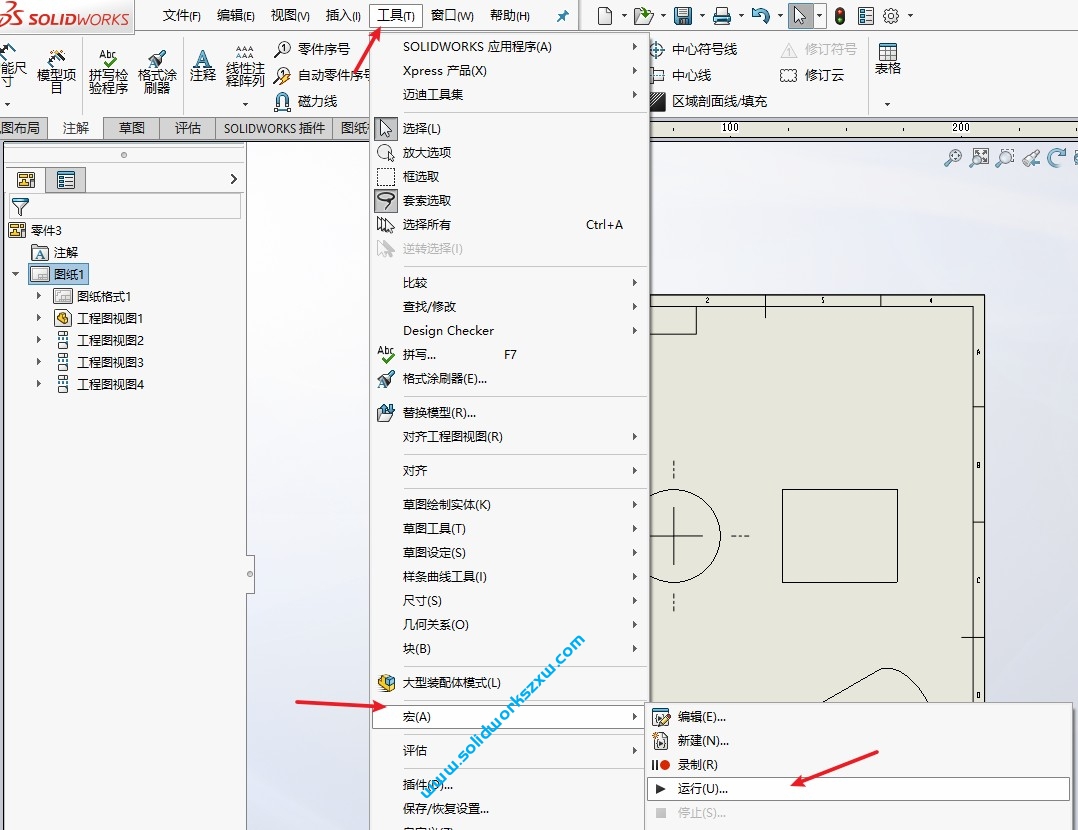Switch to the 评估 ribbon tab

coord(187,128)
